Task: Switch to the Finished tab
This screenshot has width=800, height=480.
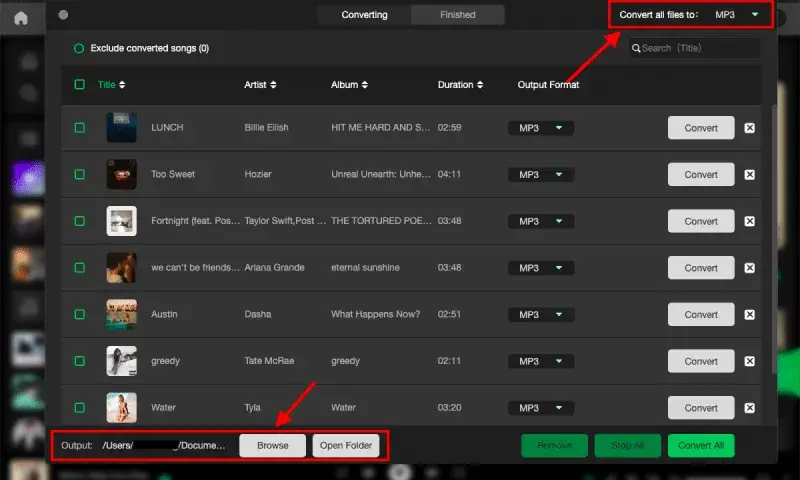Action: (x=458, y=15)
